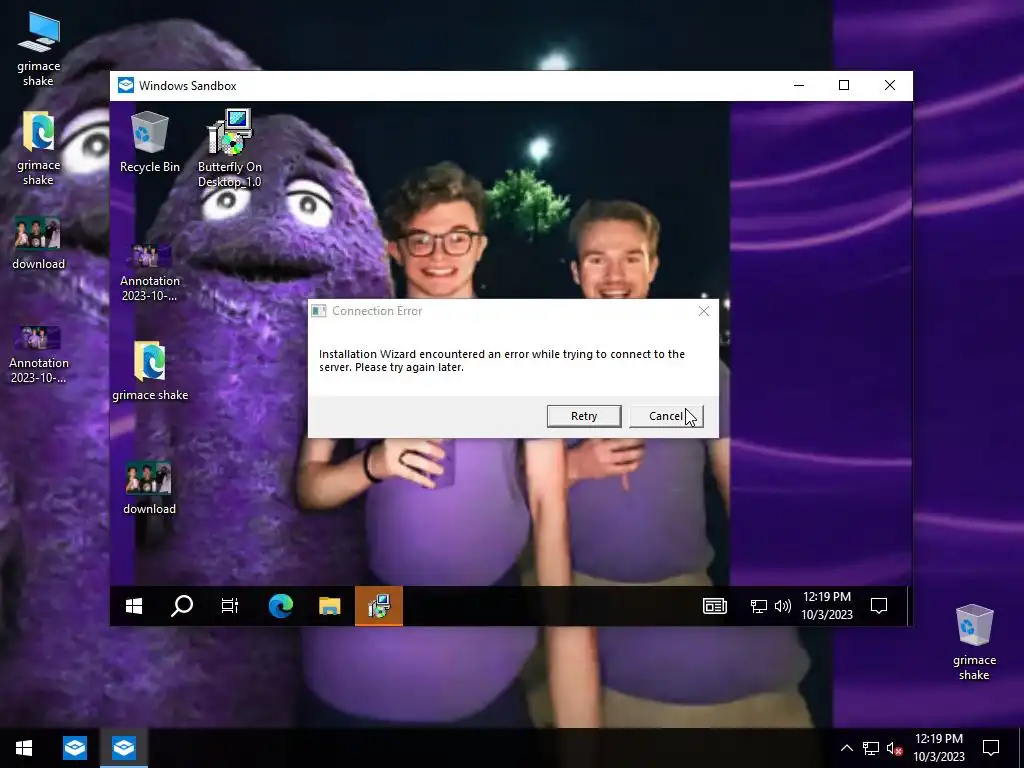
Task: Close the Connection Error dialog
Action: pos(703,311)
